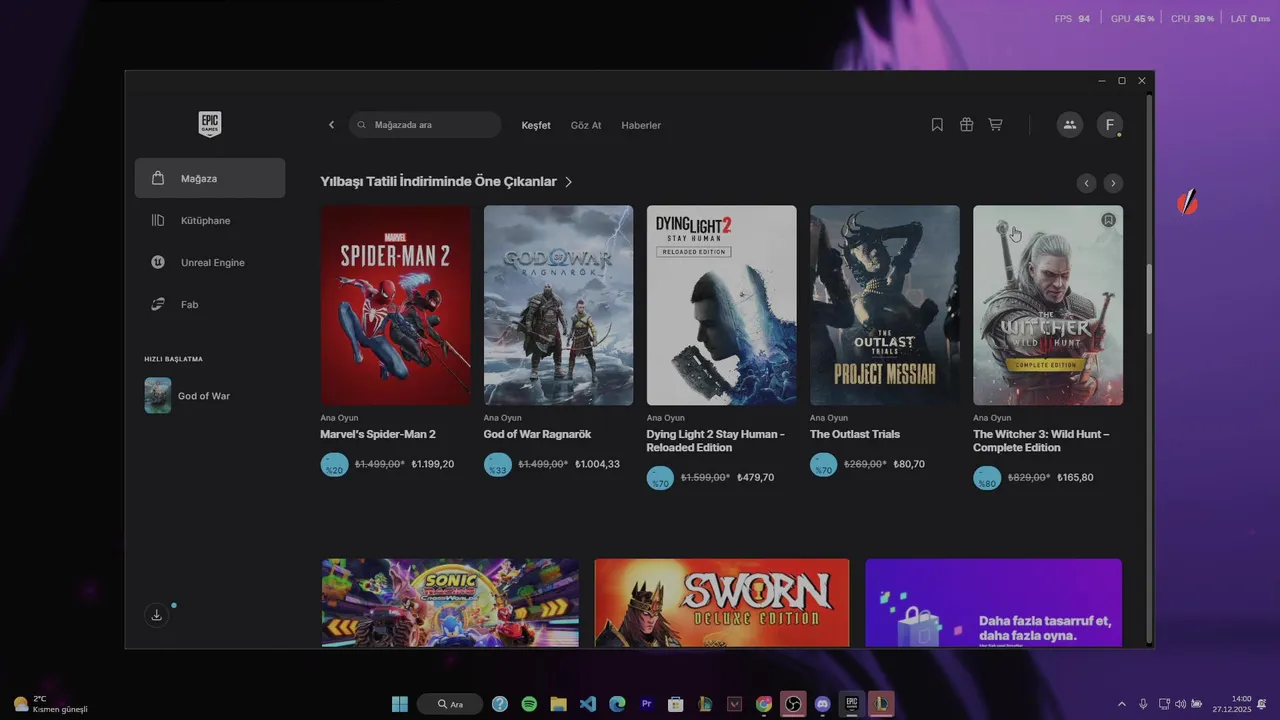The height and width of the screenshot is (720, 1280).
Task: Open Marvel's Spider-Man 2 cover image
Action: 395,305
